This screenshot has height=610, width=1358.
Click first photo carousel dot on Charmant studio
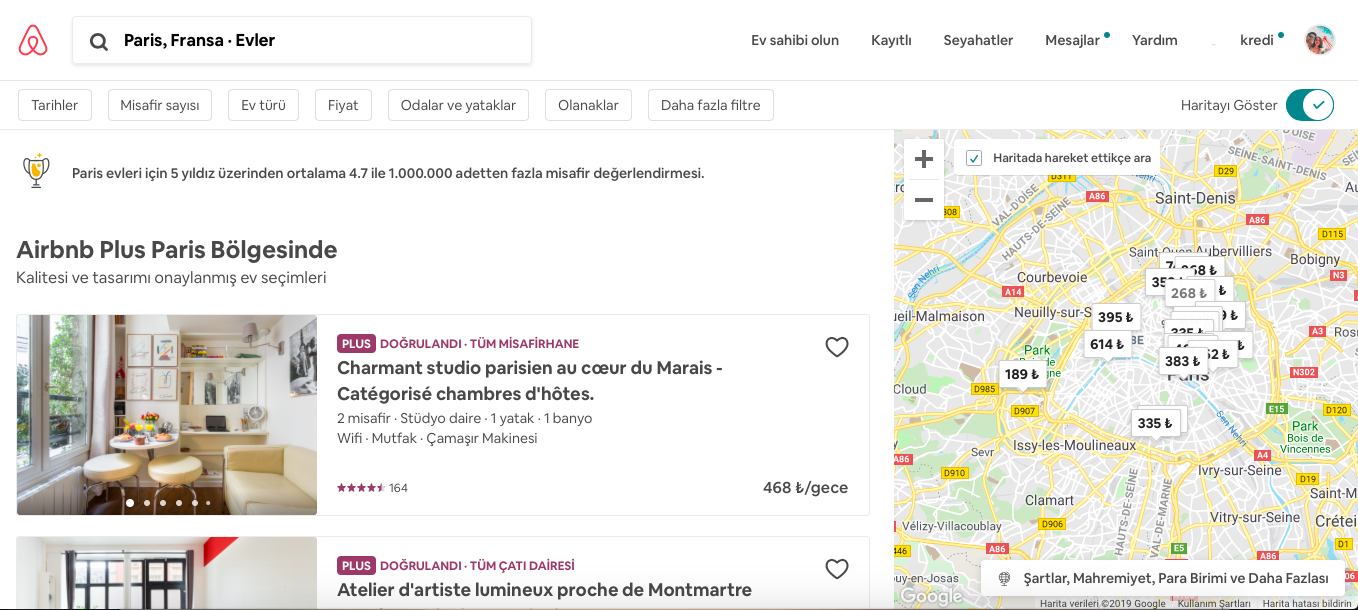(130, 503)
